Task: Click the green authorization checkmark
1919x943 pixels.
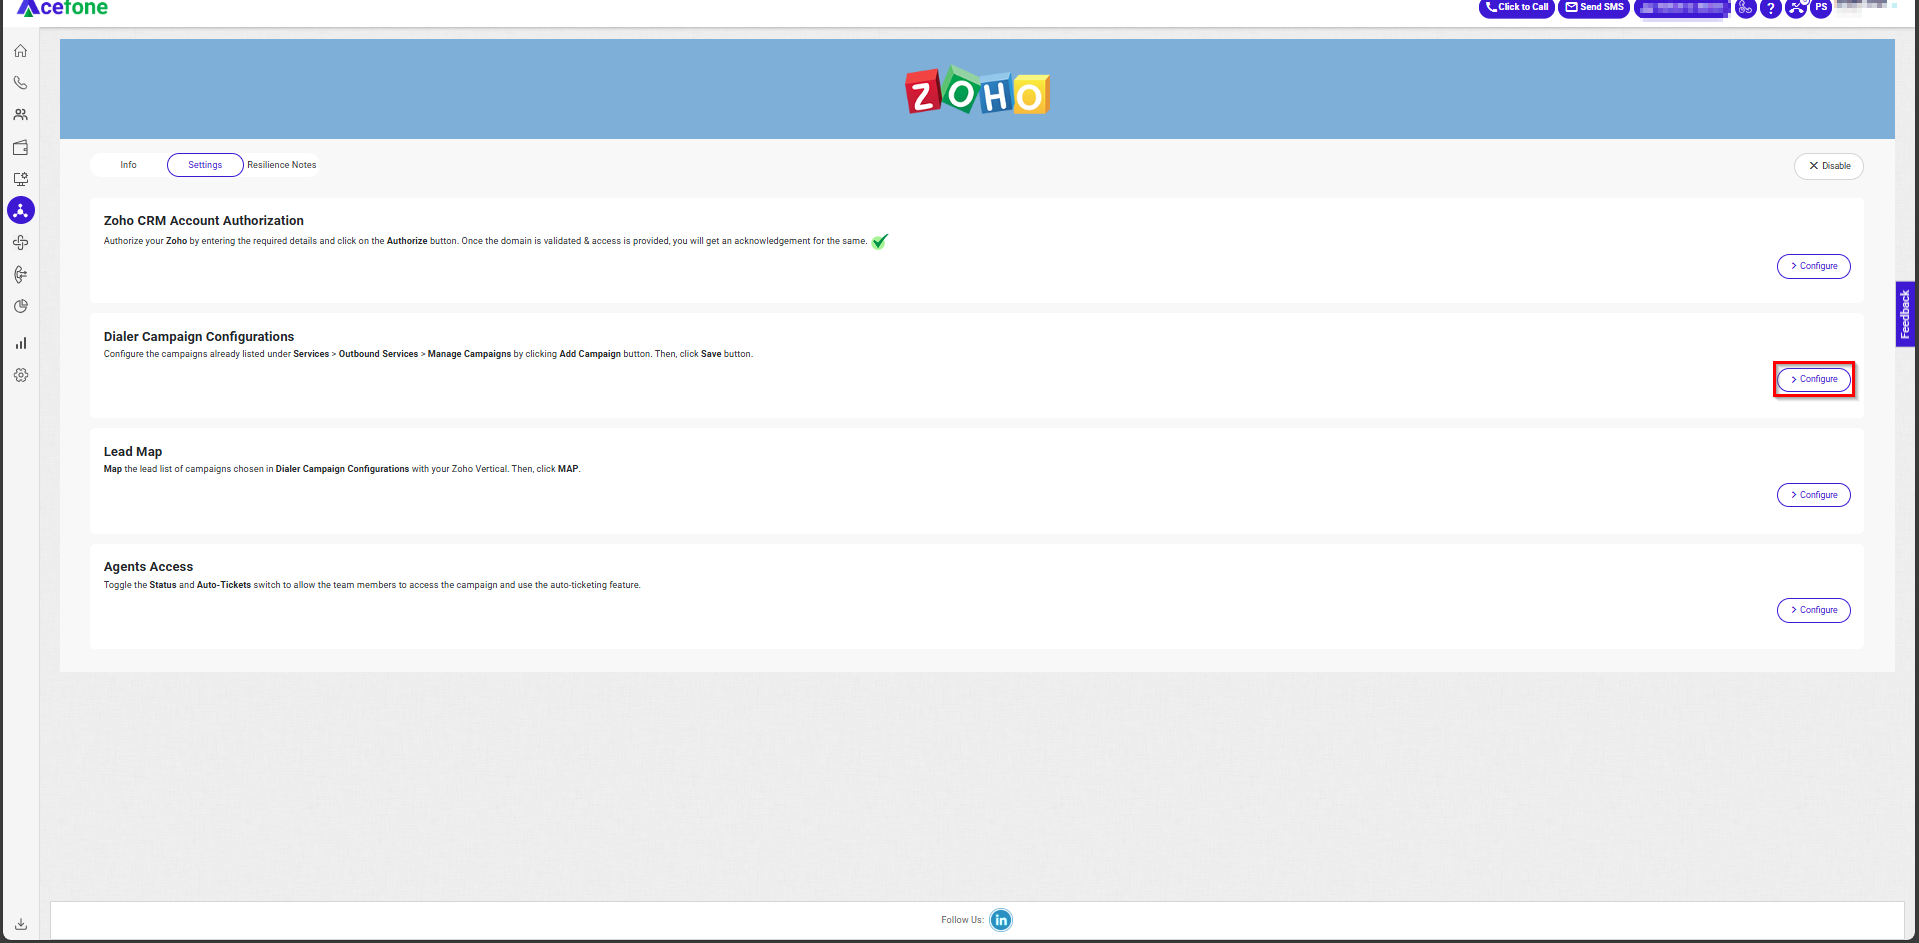Action: pyautogui.click(x=880, y=241)
